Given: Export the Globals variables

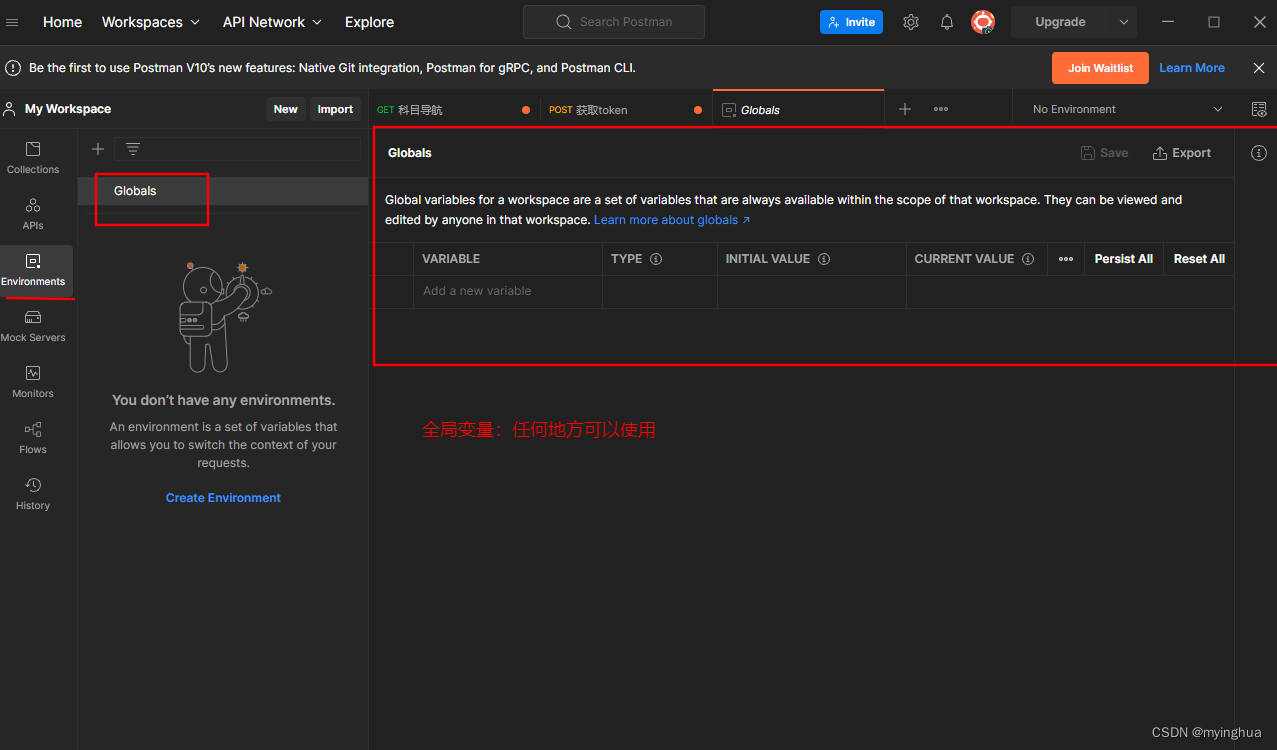Looking at the screenshot, I should [1182, 153].
